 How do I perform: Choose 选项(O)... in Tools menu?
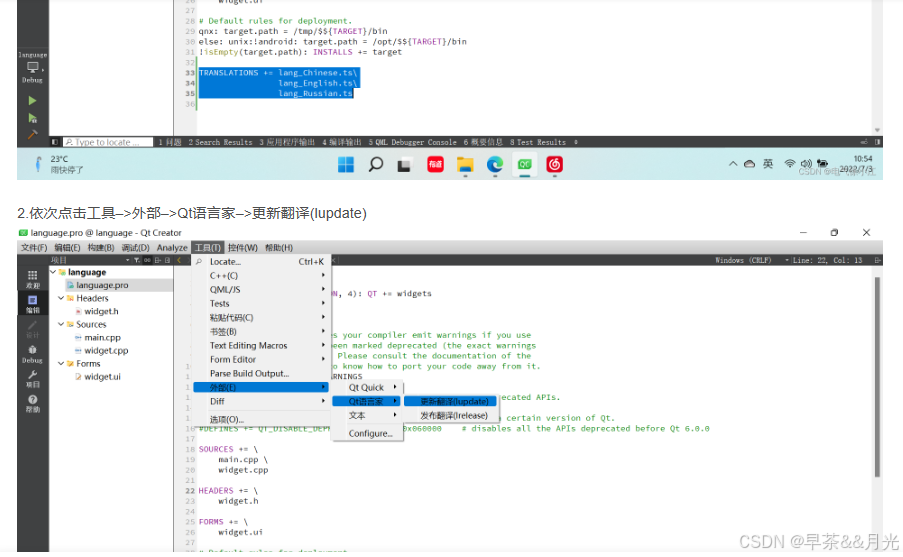click(260, 419)
